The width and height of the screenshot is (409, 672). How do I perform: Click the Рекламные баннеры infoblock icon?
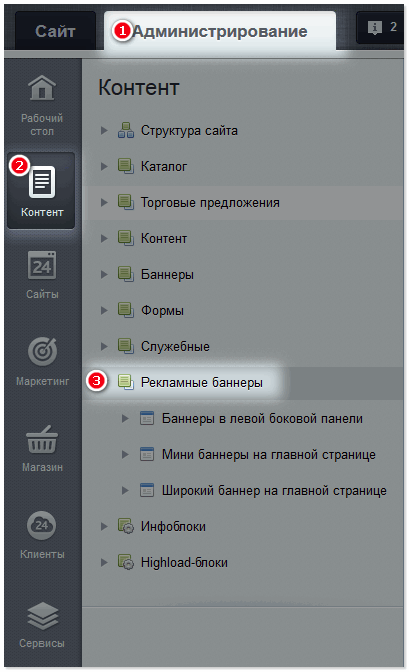coord(126,382)
